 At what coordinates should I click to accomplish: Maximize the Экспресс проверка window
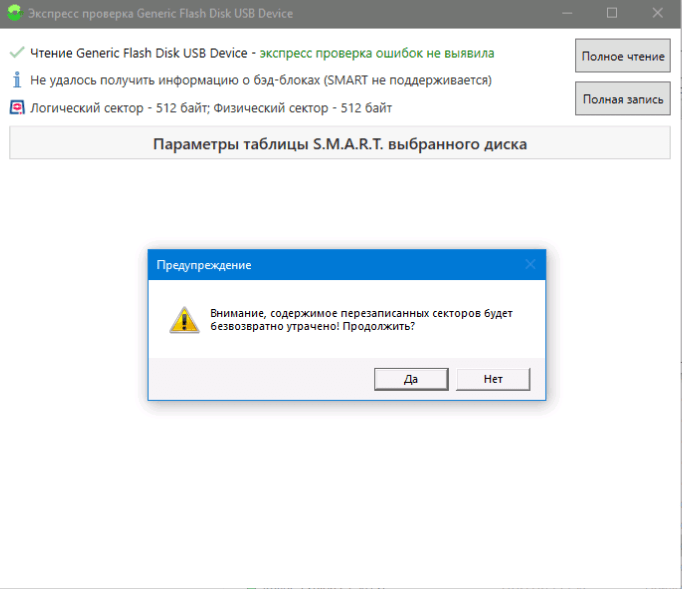[x=612, y=13]
